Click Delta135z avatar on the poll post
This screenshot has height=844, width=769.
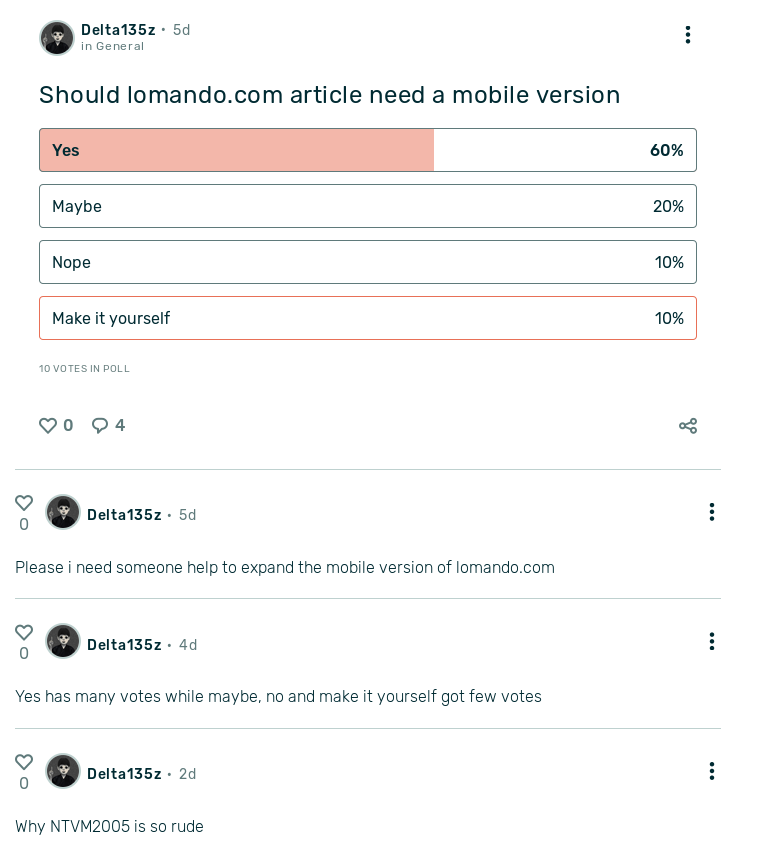pos(57,38)
